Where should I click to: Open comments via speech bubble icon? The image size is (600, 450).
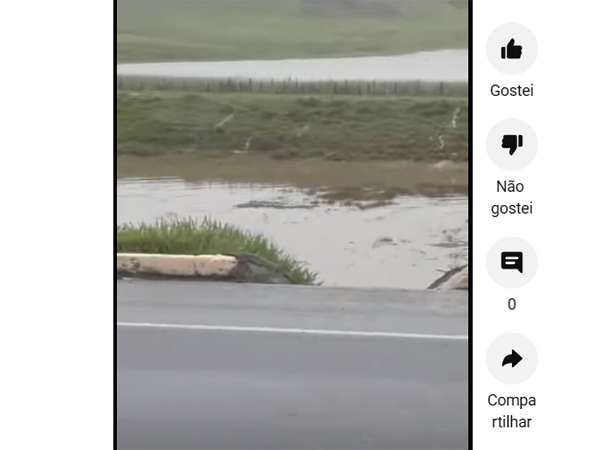pos(512,262)
